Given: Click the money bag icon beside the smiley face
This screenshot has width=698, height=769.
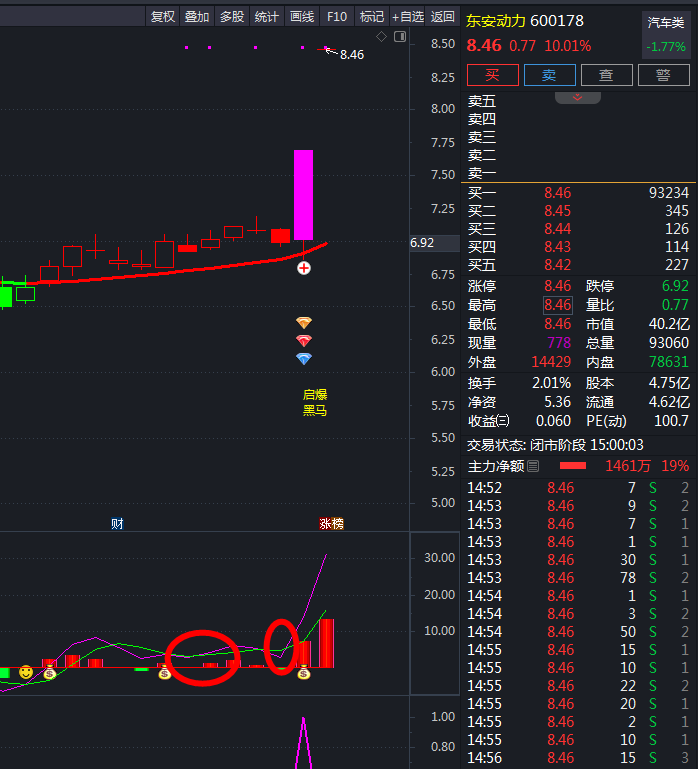Looking at the screenshot, I should pyautogui.click(x=49, y=672).
